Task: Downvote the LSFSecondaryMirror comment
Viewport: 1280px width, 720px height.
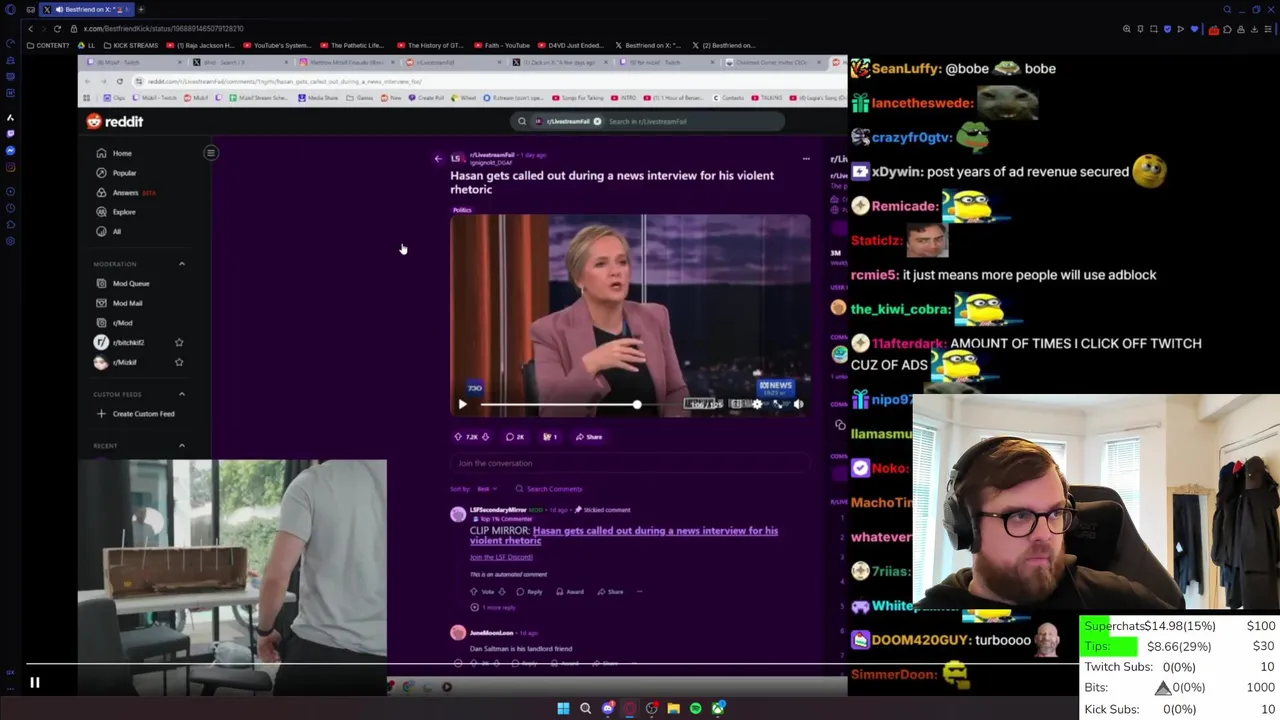Action: [503, 592]
